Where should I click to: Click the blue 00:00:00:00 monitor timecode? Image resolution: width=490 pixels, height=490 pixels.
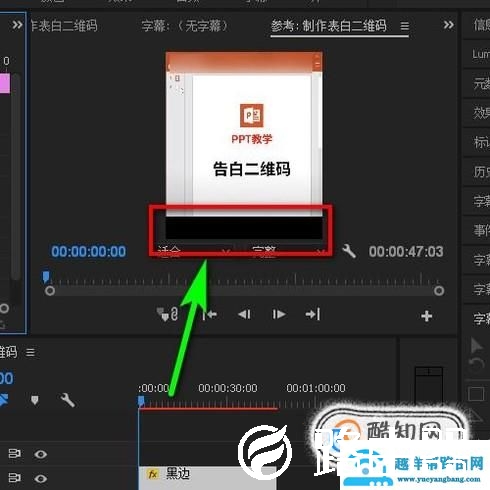pyautogui.click(x=89, y=251)
